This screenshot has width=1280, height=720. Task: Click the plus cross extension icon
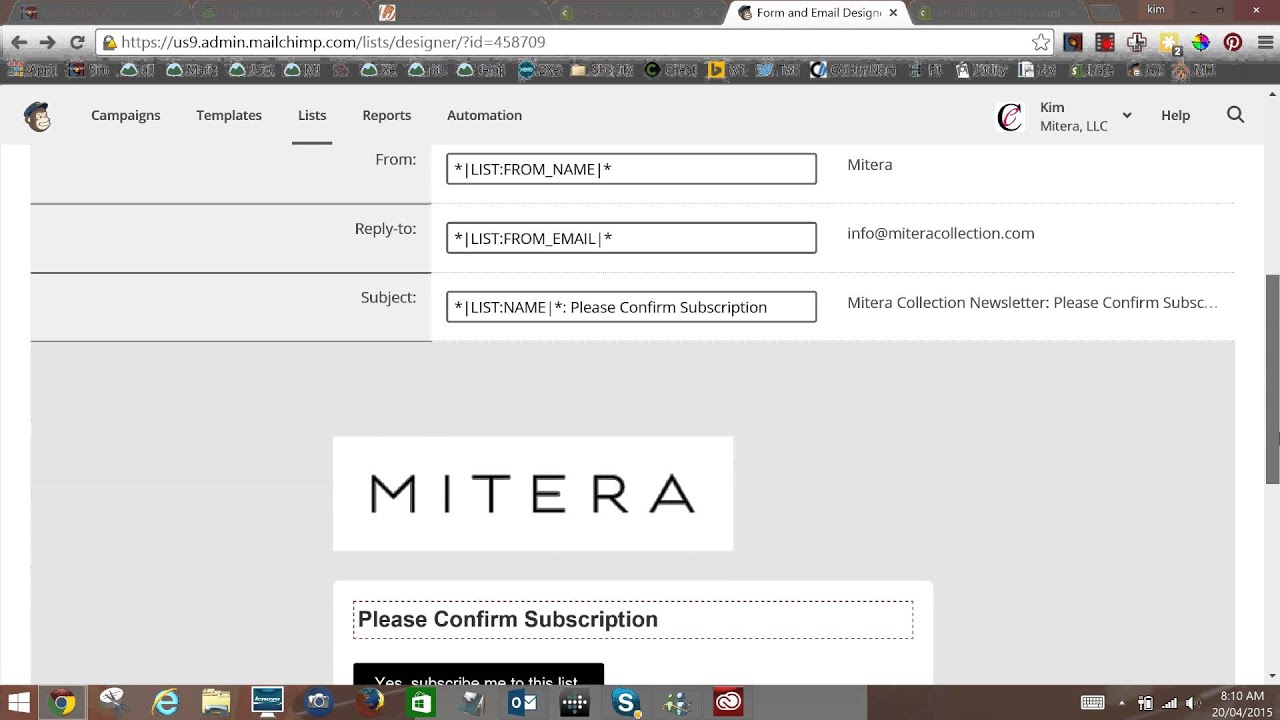(1136, 42)
